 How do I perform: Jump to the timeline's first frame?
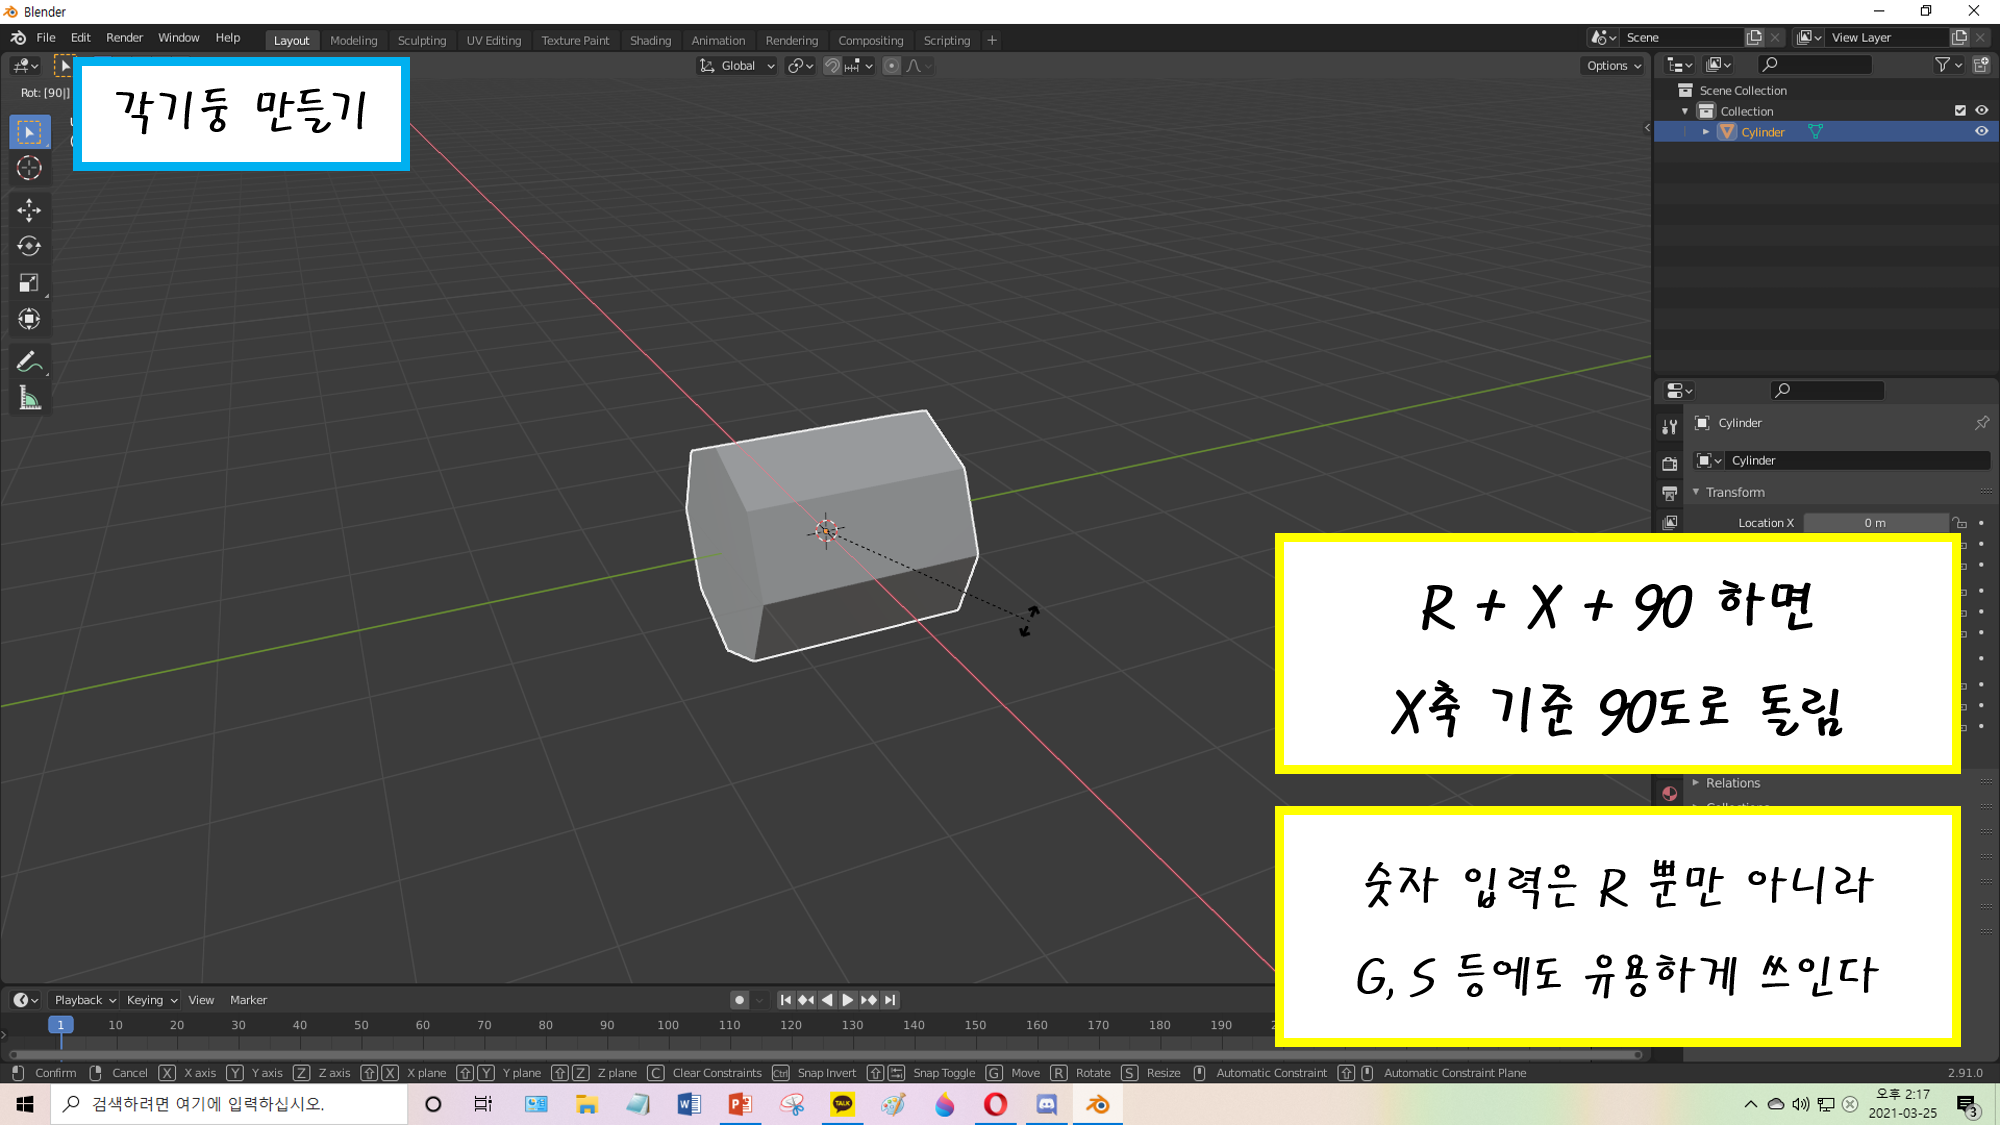click(786, 1000)
